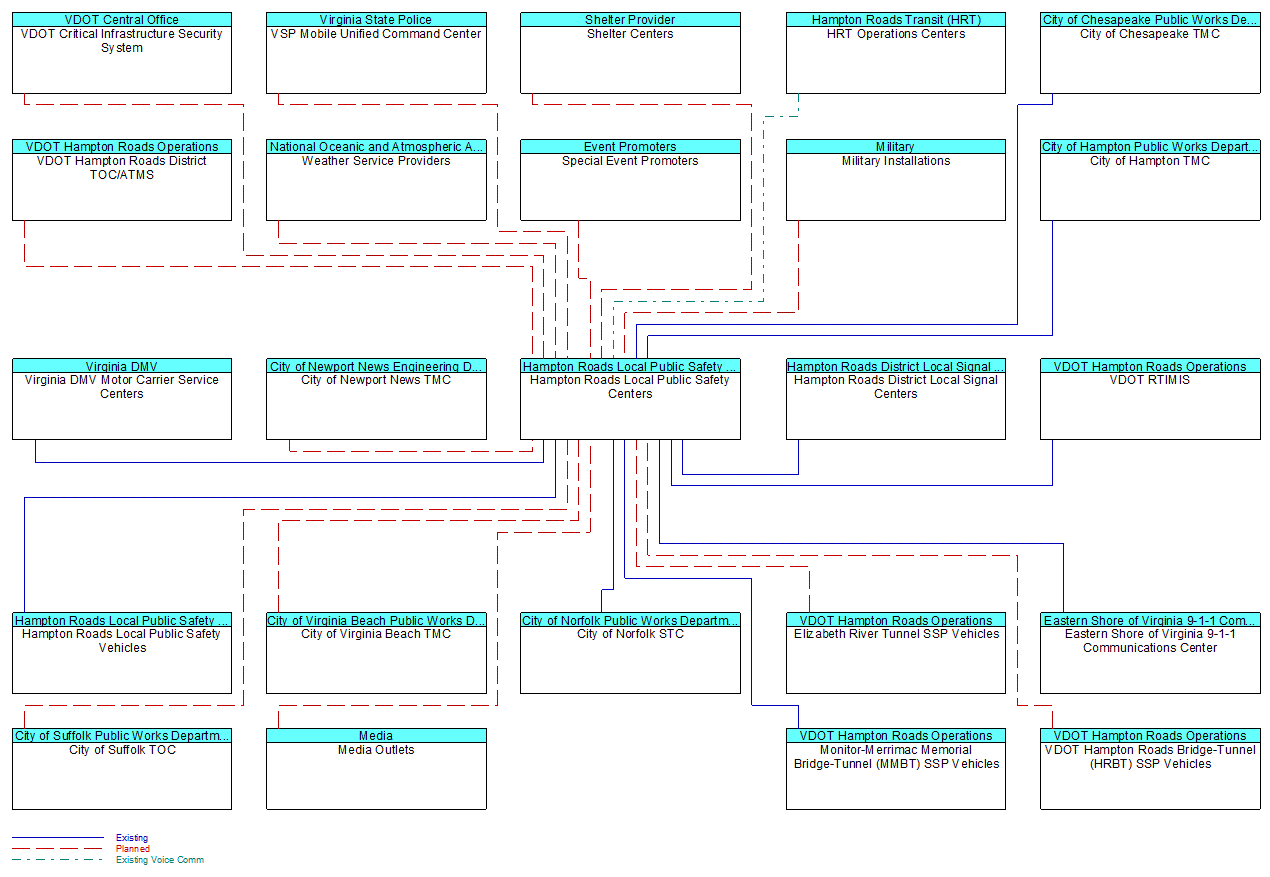This screenshot has width=1270, height=877.
Task: Select the 'Hampton Roads Transit (HRT)' header
Action: (x=896, y=20)
